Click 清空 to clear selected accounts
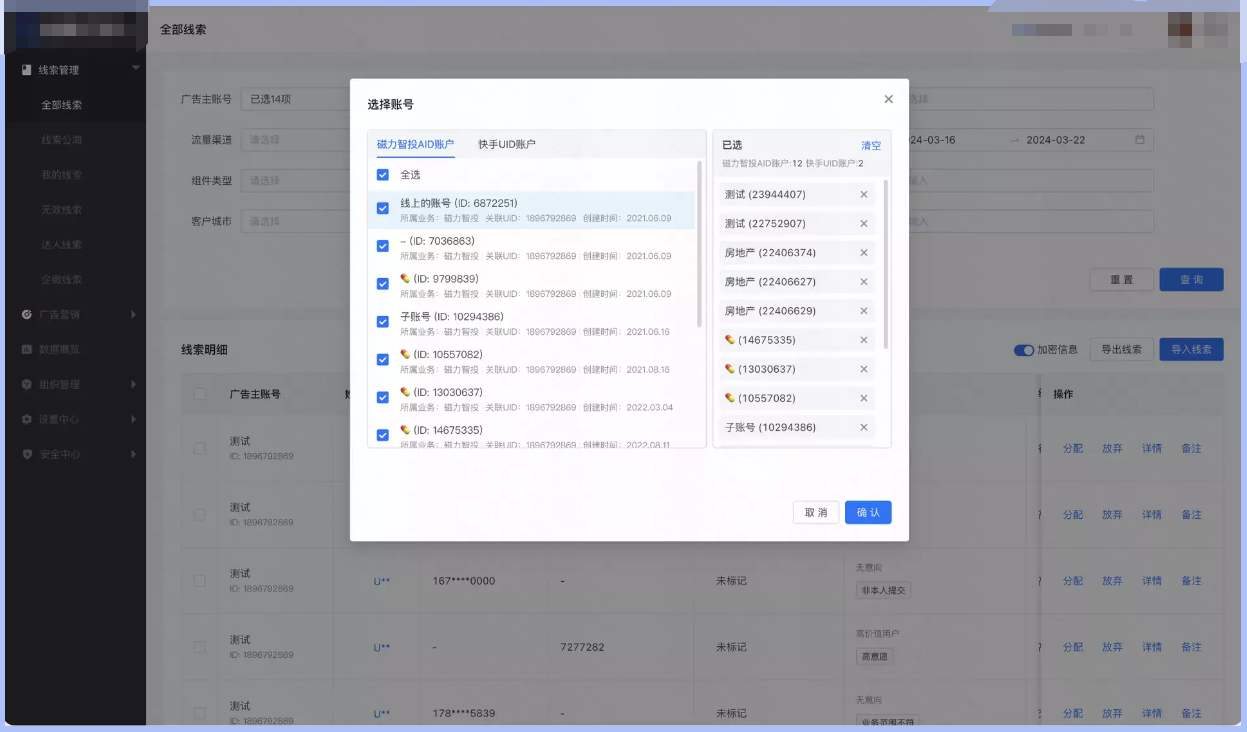Viewport: 1247px width, 732px height. (871, 146)
